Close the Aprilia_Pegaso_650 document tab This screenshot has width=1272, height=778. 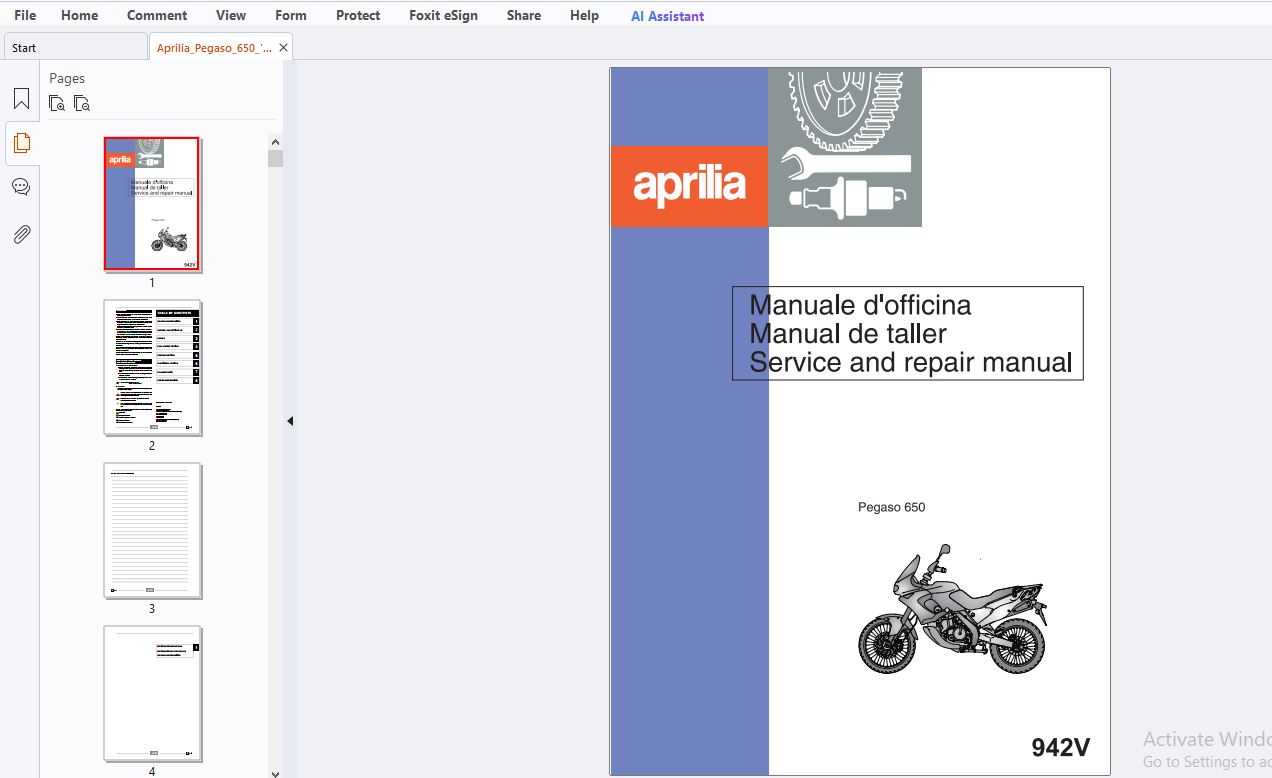click(x=283, y=47)
